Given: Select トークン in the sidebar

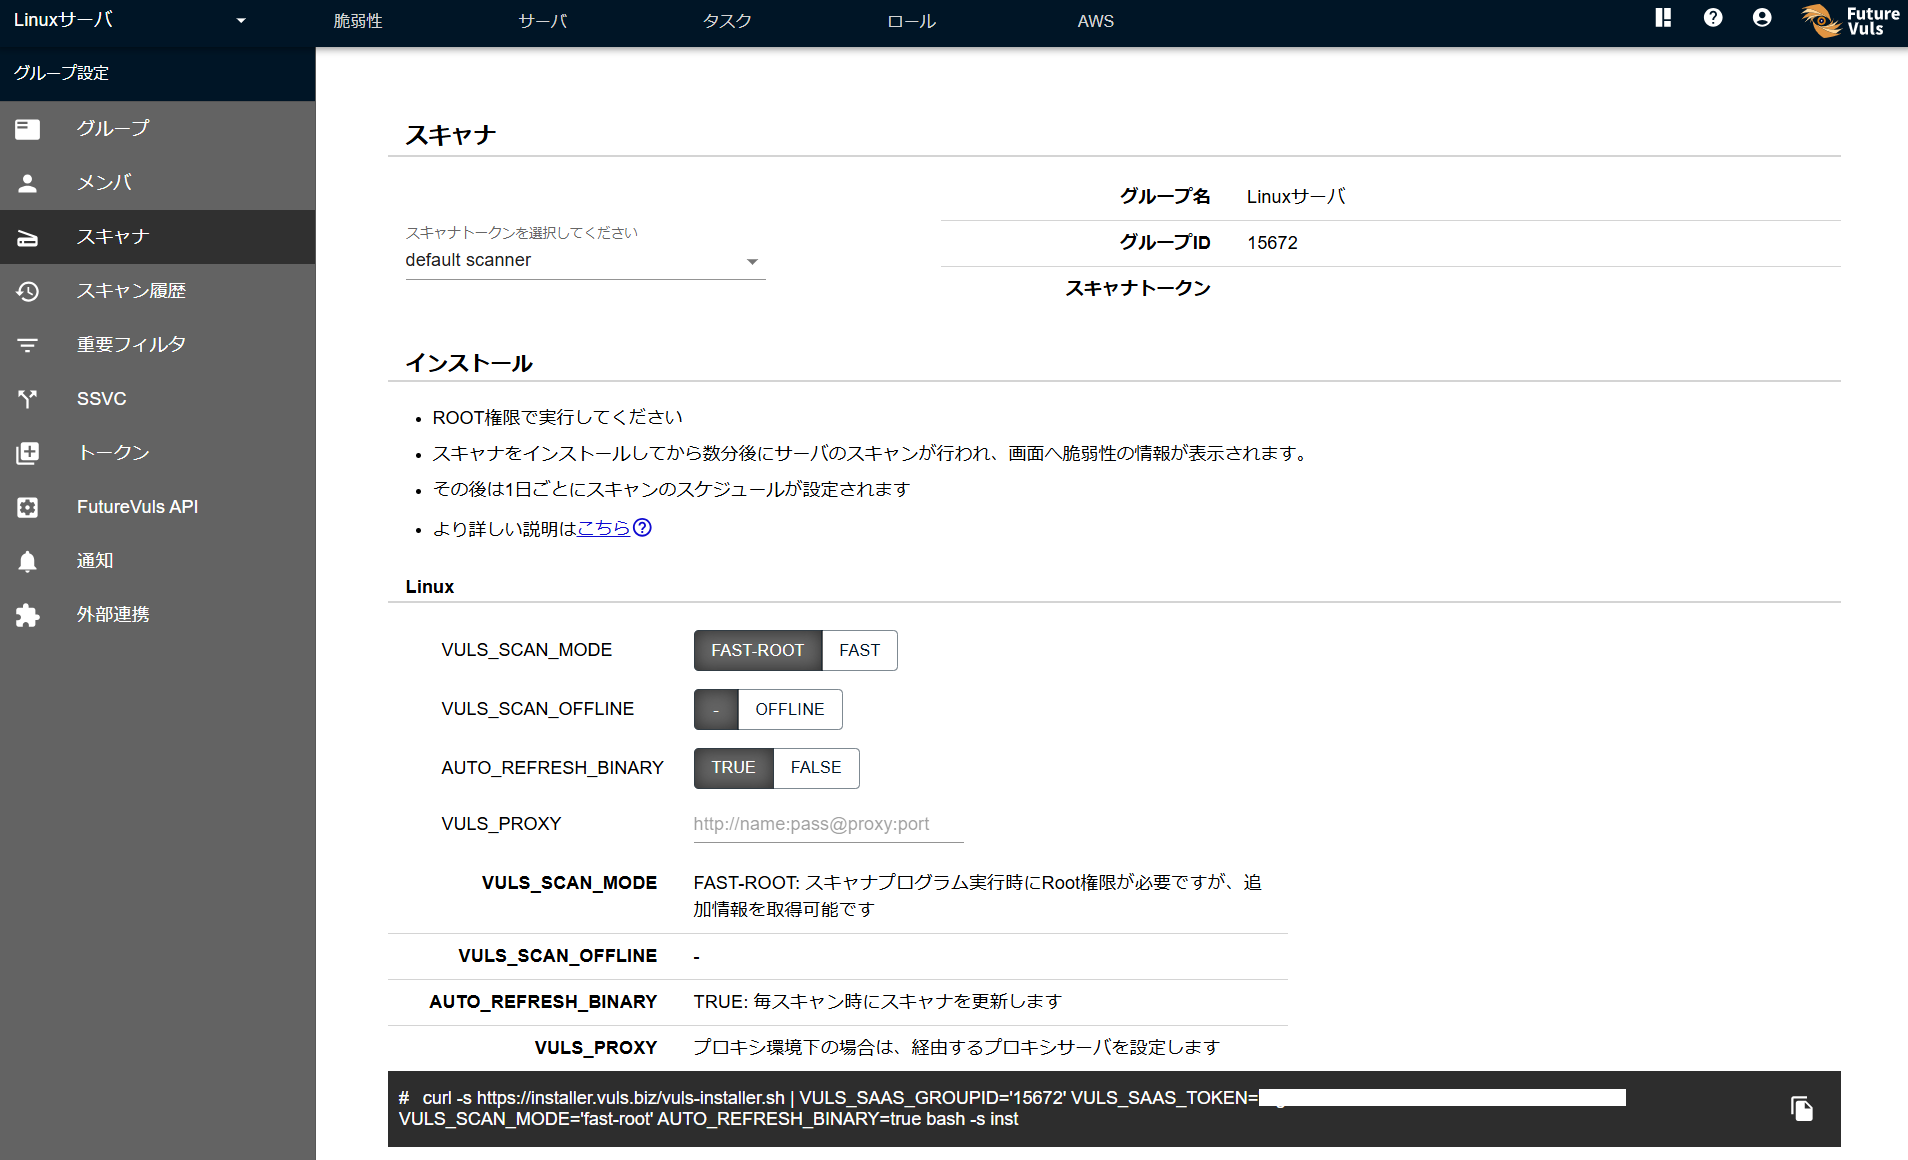Looking at the screenshot, I should pos(27,453).
